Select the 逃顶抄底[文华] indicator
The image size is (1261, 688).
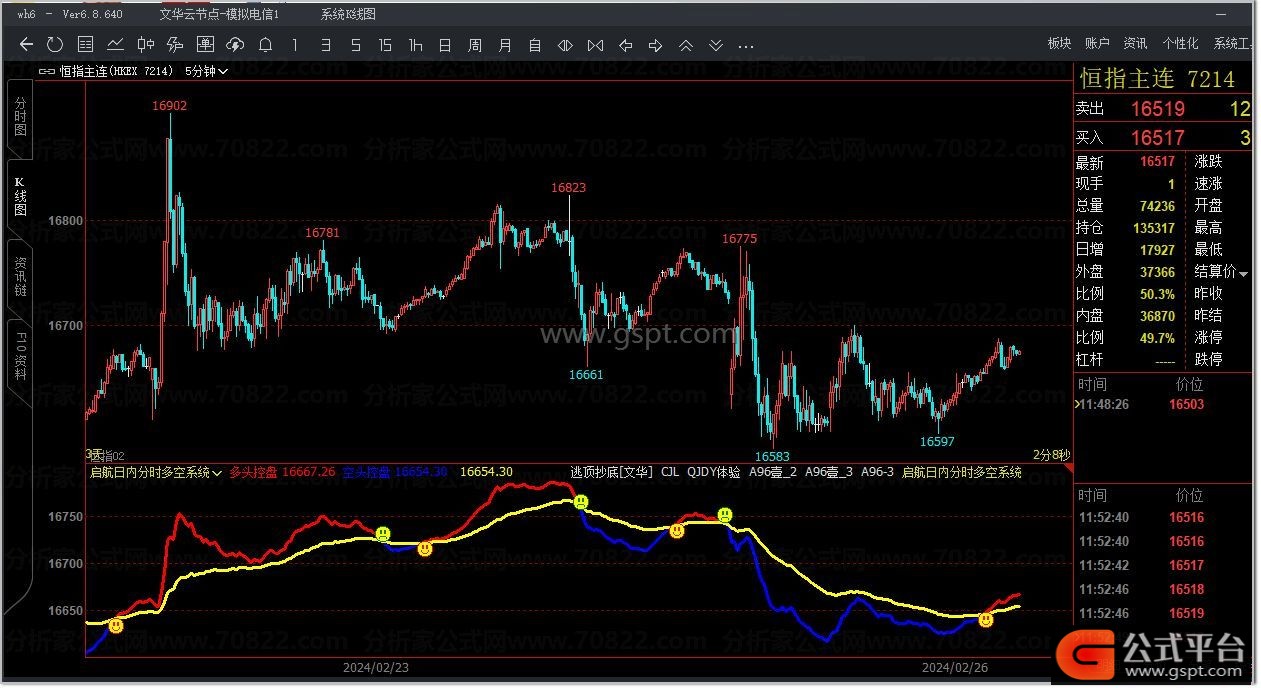611,472
